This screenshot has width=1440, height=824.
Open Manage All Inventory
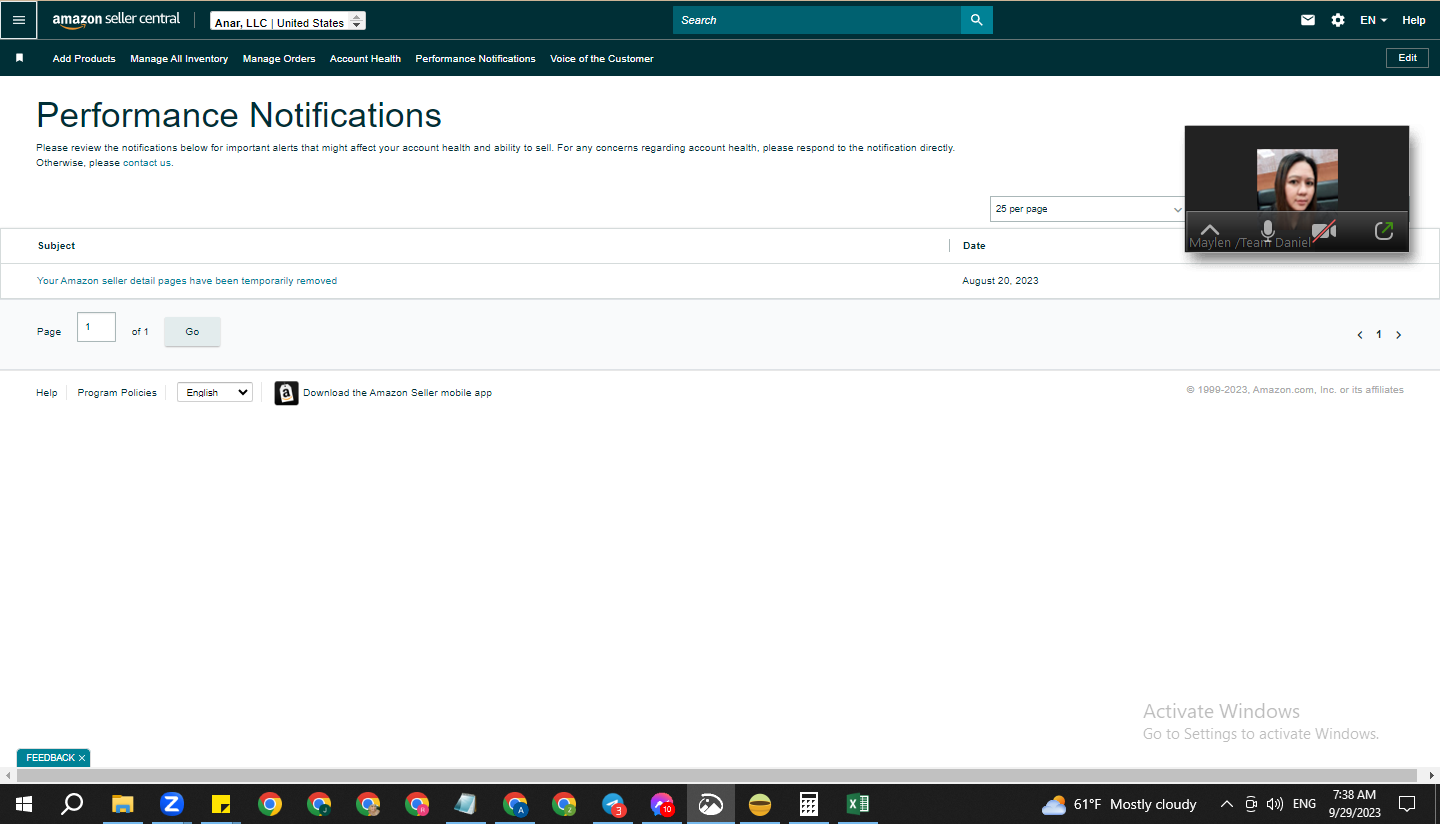tap(179, 59)
